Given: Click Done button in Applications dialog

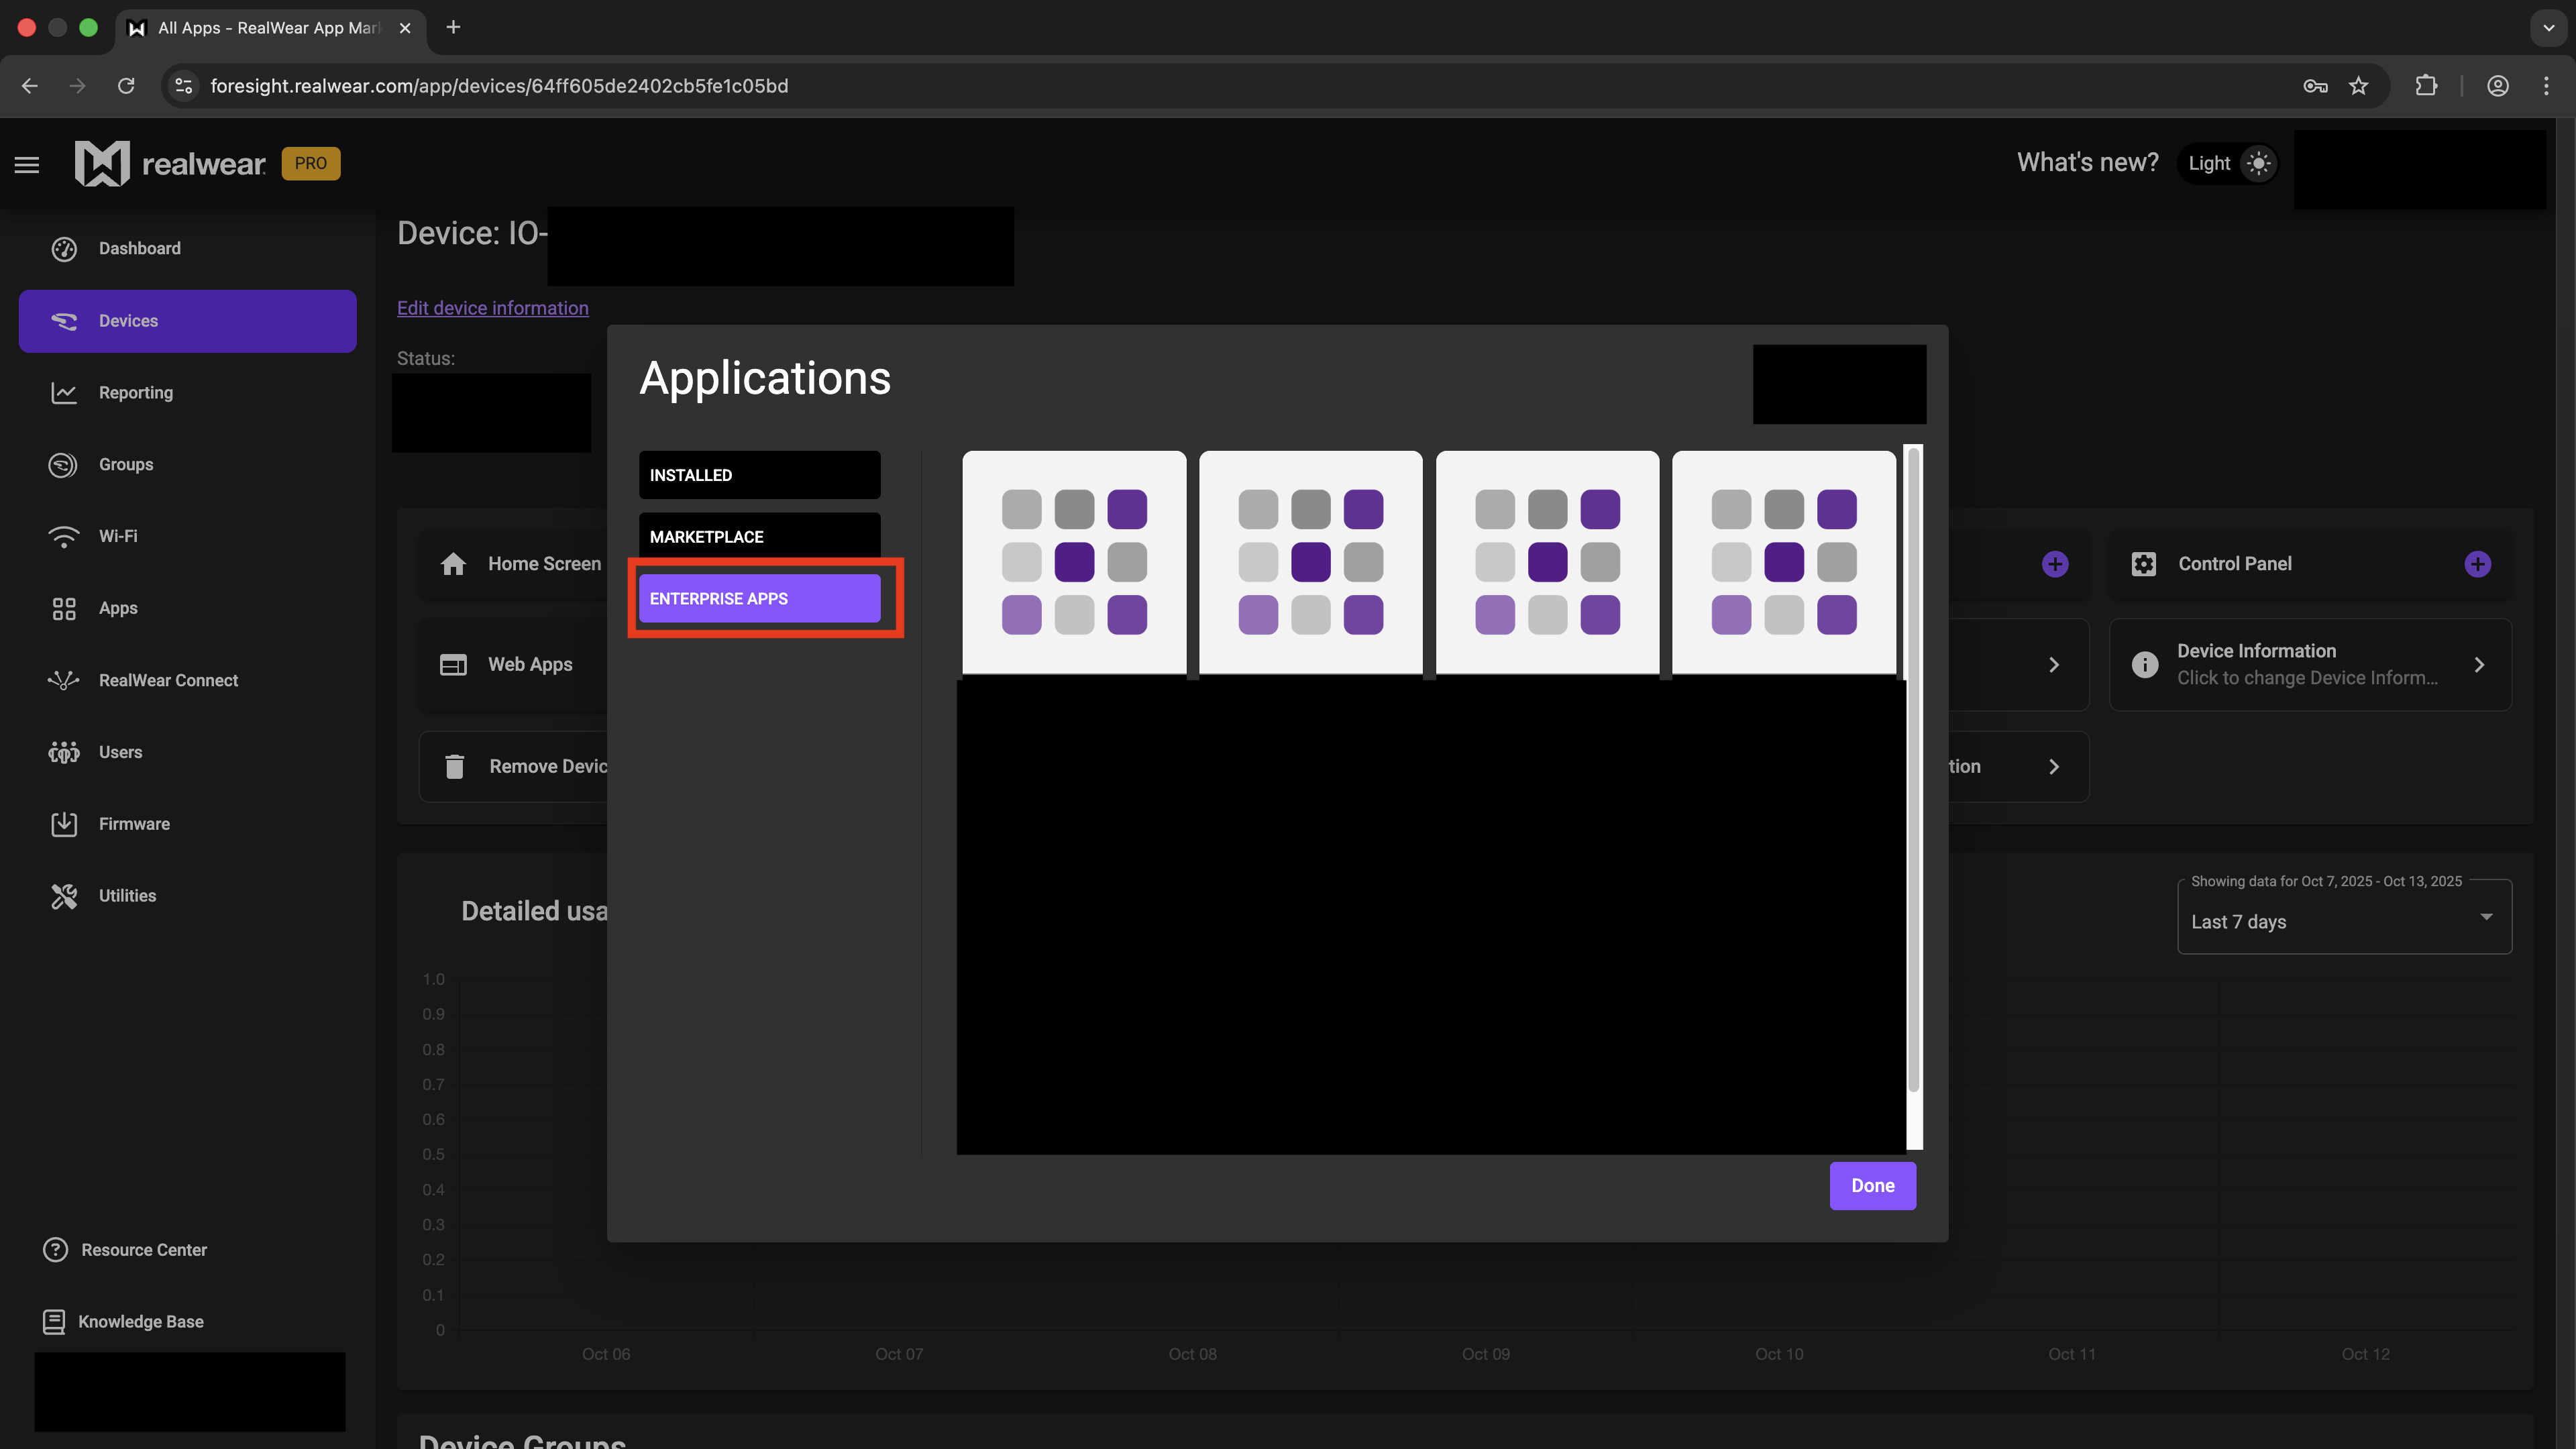Looking at the screenshot, I should (1873, 1186).
